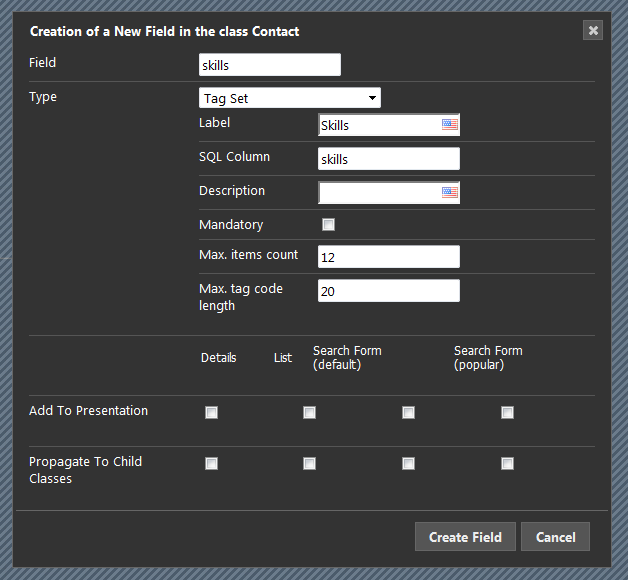Click into the Label text box
Image resolution: width=628 pixels, height=580 pixels.
[x=378, y=125]
